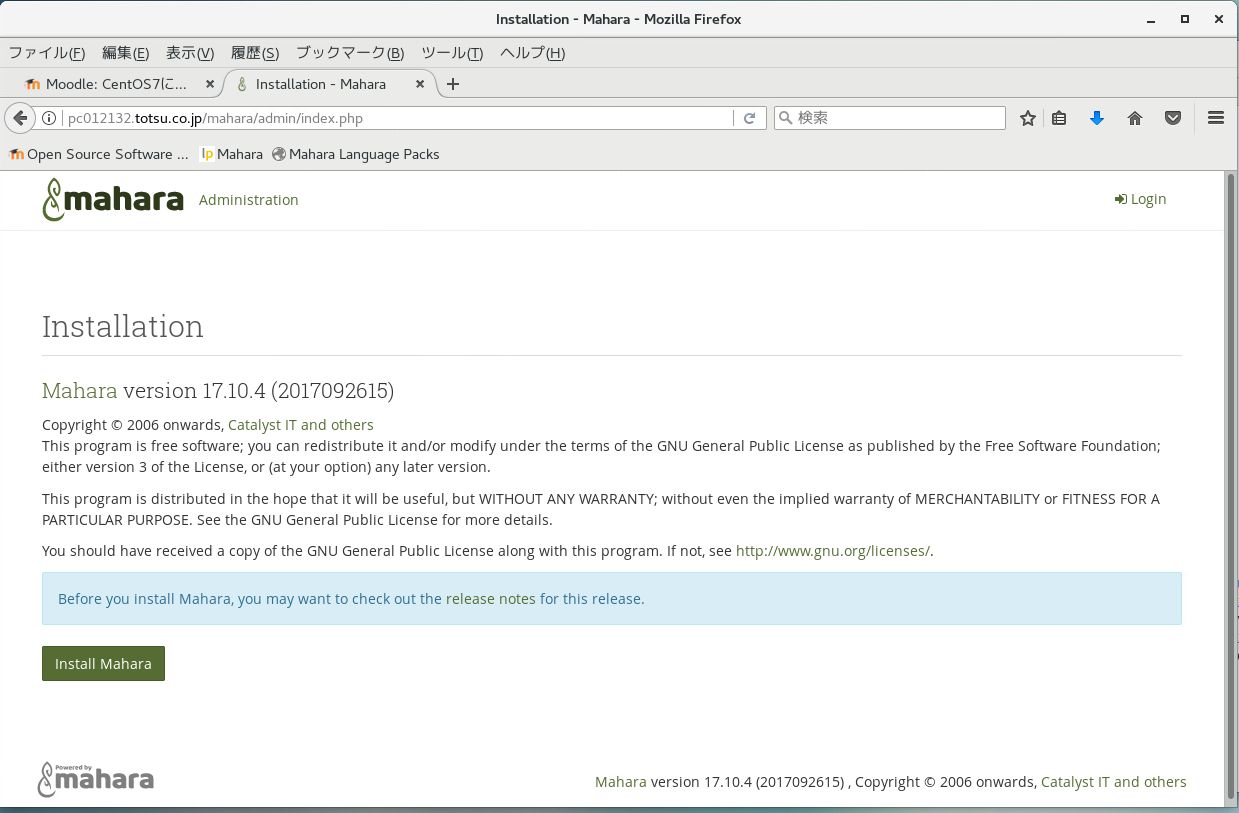The width and height of the screenshot is (1239, 813).
Task: Open the ファイル(F) menu
Action: click(47, 53)
